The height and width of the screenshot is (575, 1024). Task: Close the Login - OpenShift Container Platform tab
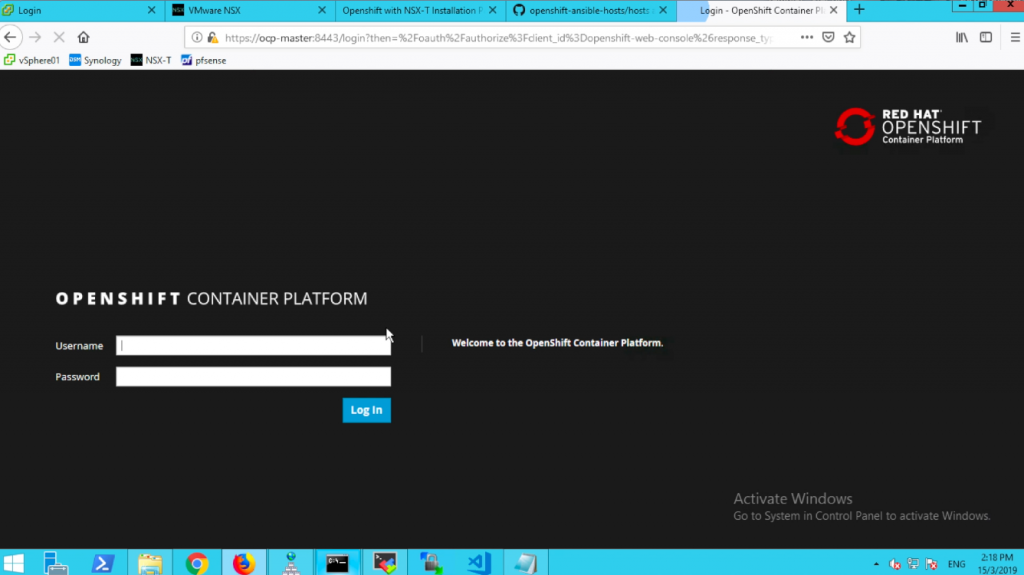[833, 10]
